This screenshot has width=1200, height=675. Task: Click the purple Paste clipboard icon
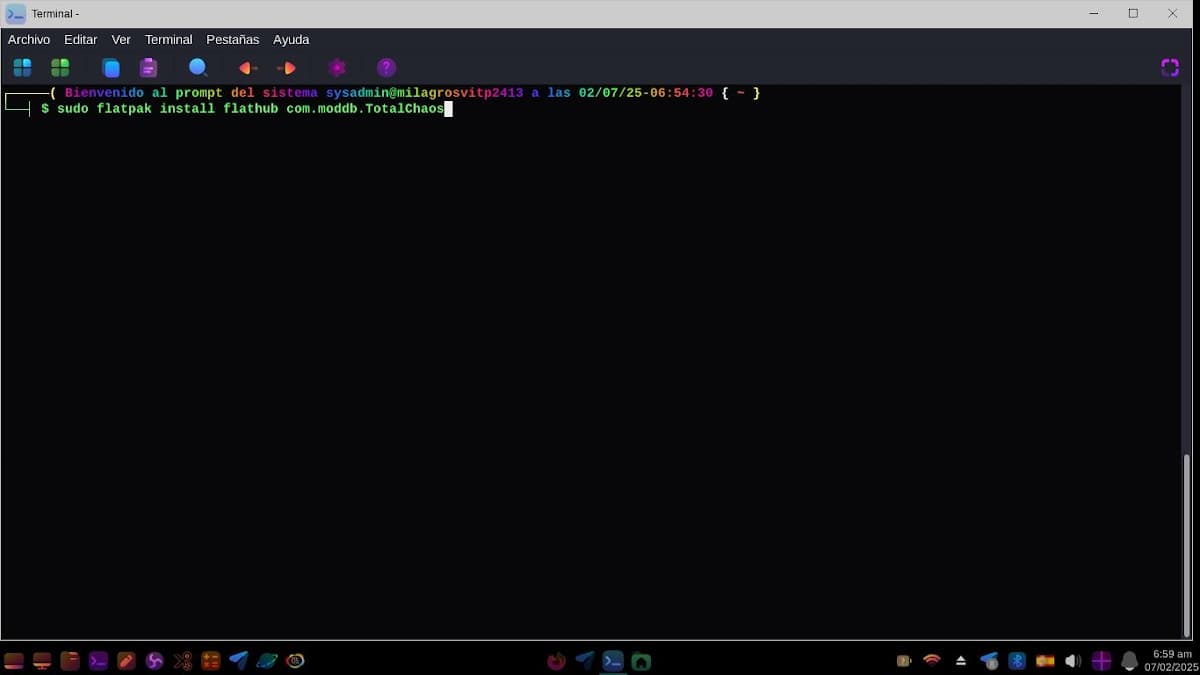click(x=149, y=68)
